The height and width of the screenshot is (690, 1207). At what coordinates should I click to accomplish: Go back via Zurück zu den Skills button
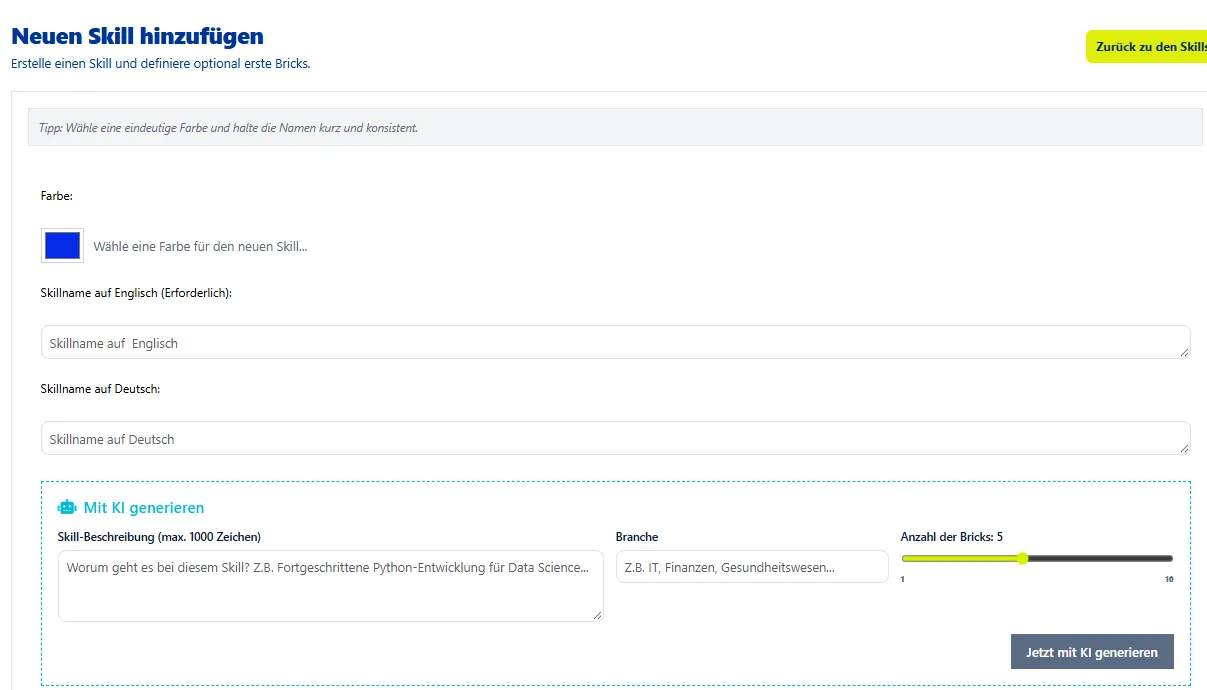(x=1147, y=47)
